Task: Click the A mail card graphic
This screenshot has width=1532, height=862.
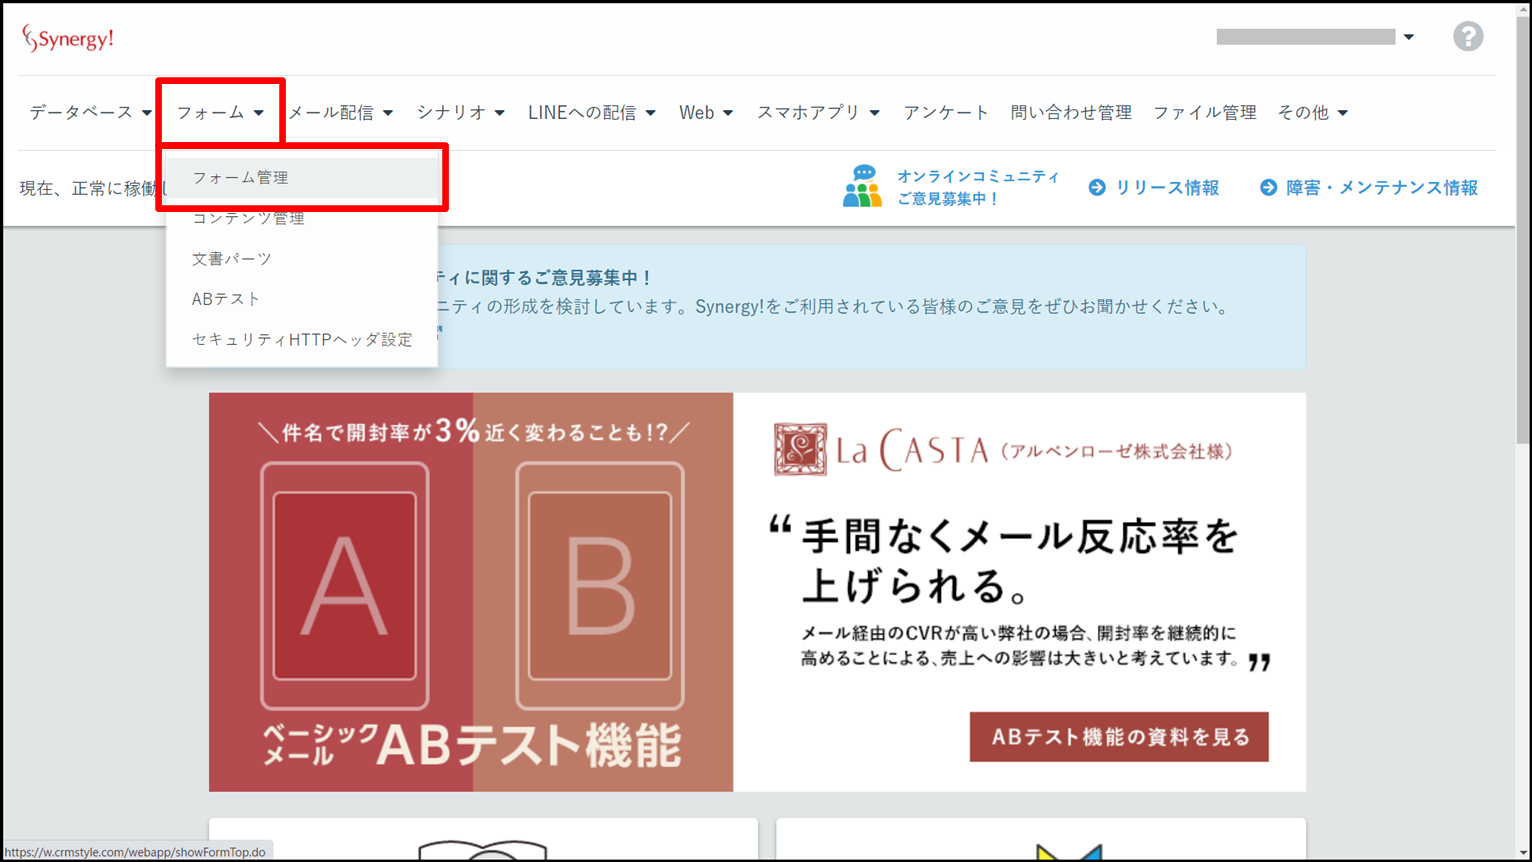Action: [x=345, y=586]
